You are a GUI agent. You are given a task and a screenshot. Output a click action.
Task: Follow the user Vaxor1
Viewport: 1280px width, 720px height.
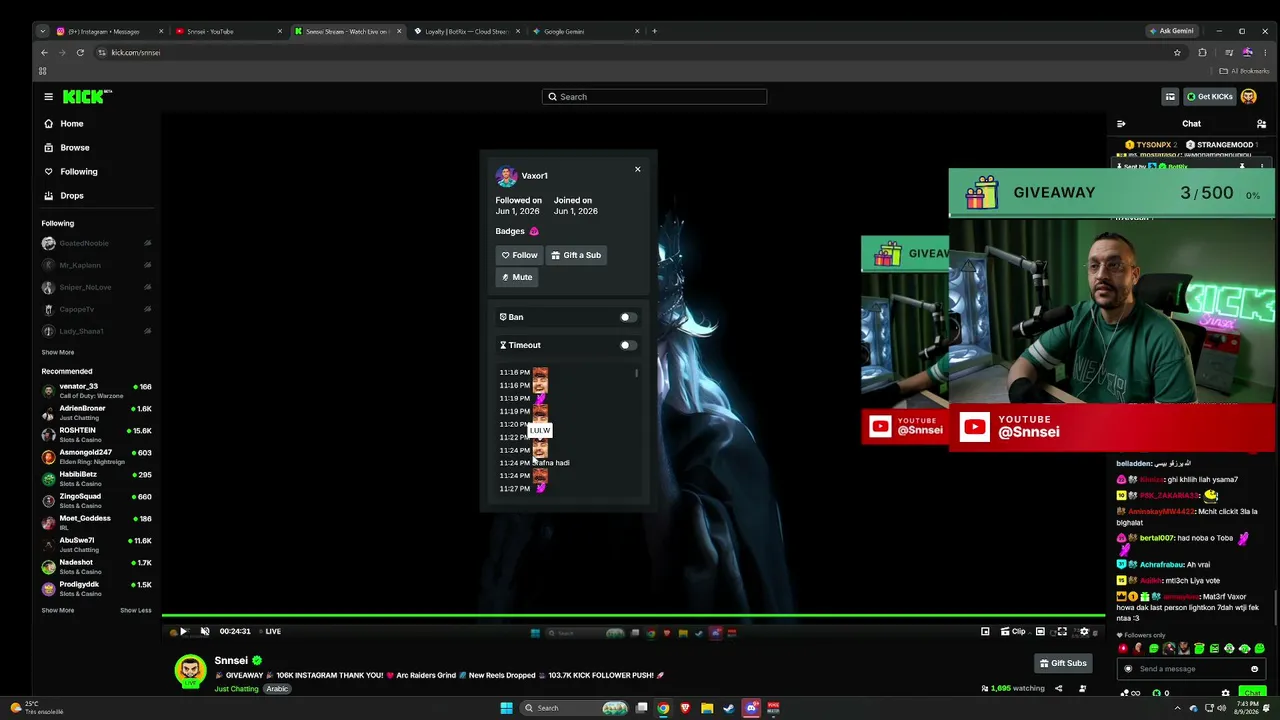coord(519,255)
